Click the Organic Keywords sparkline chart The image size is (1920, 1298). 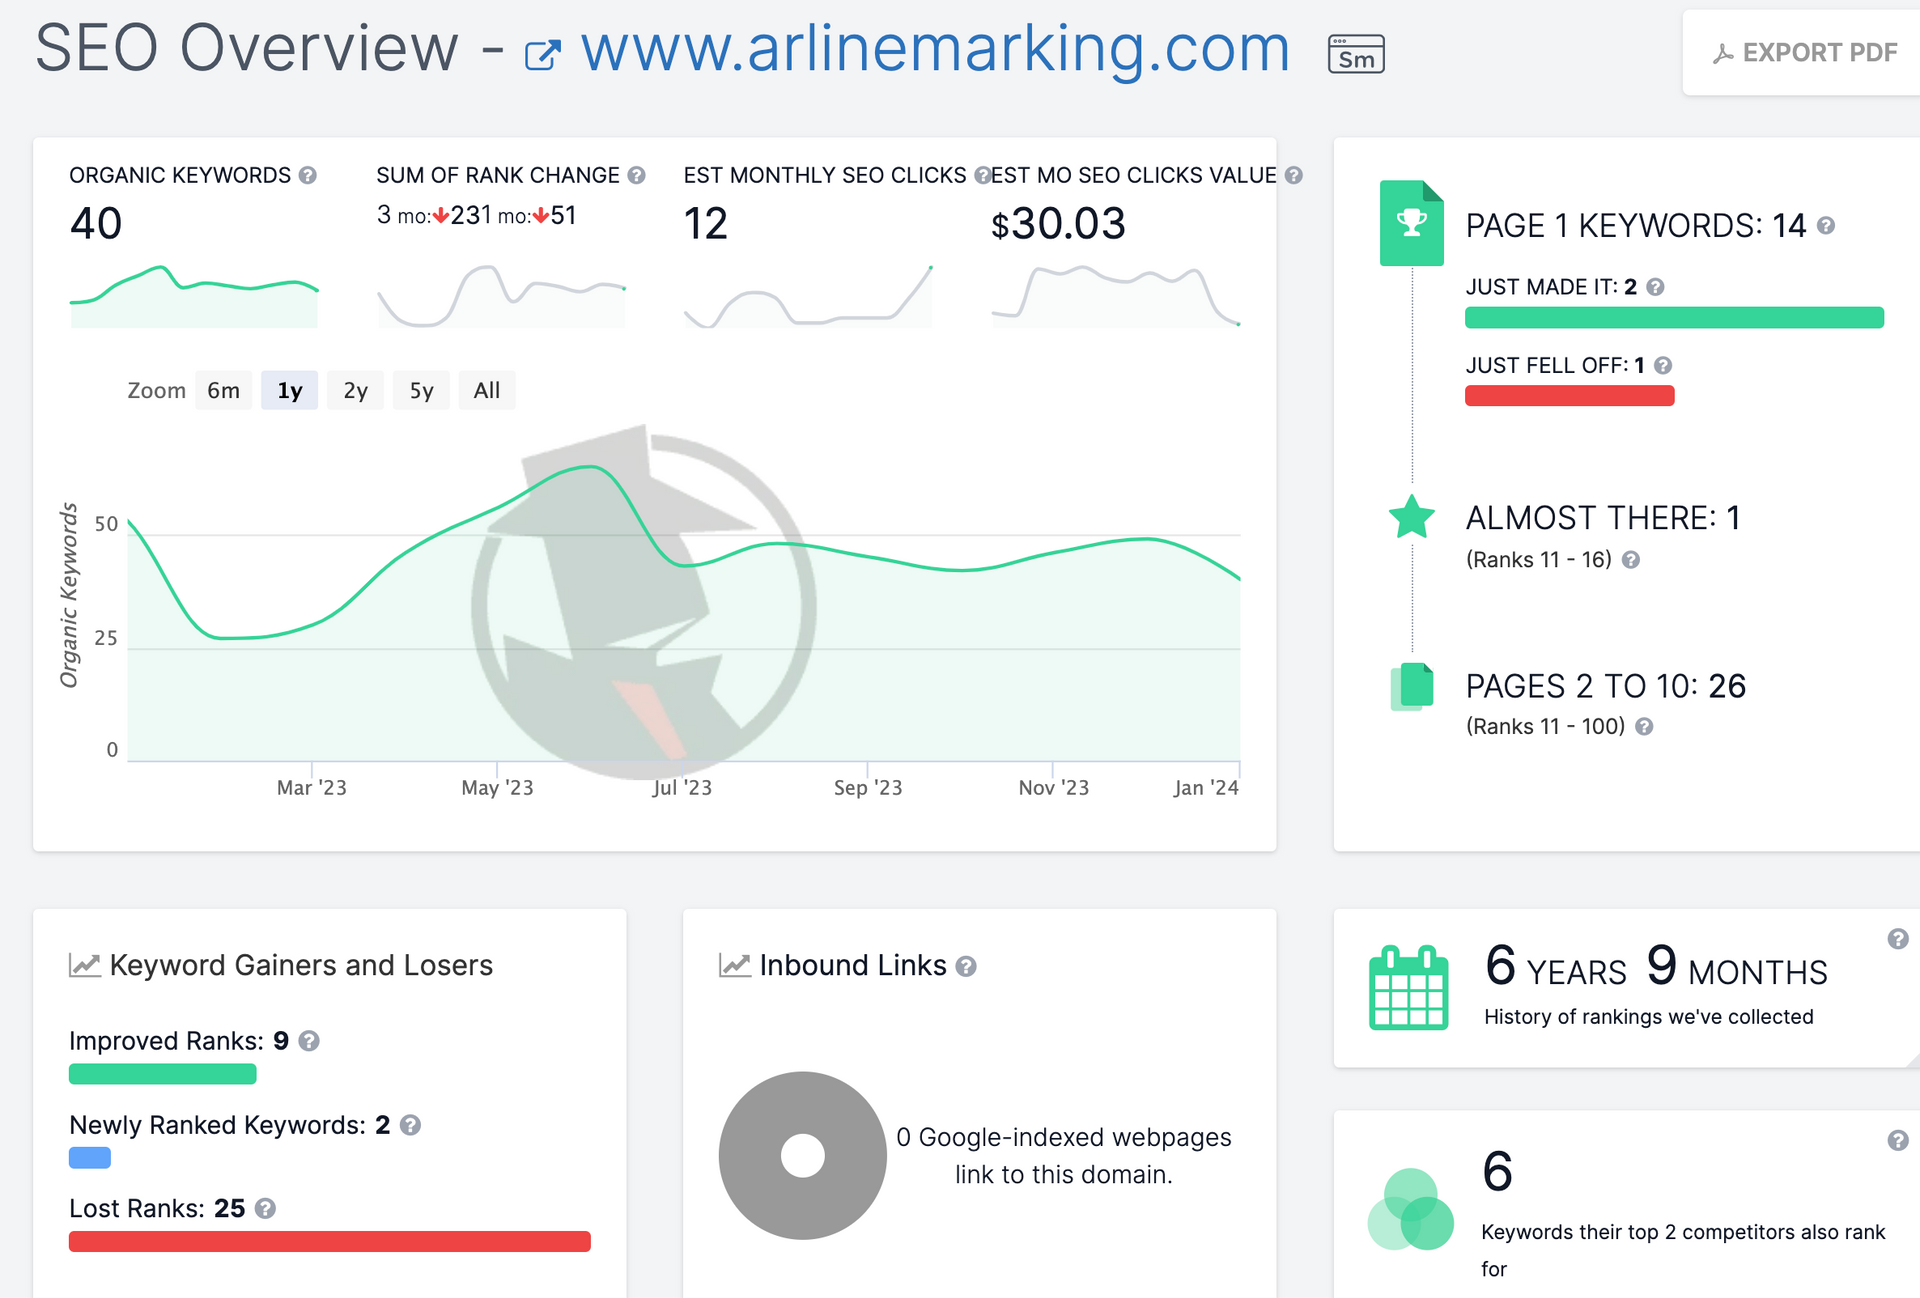[194, 296]
